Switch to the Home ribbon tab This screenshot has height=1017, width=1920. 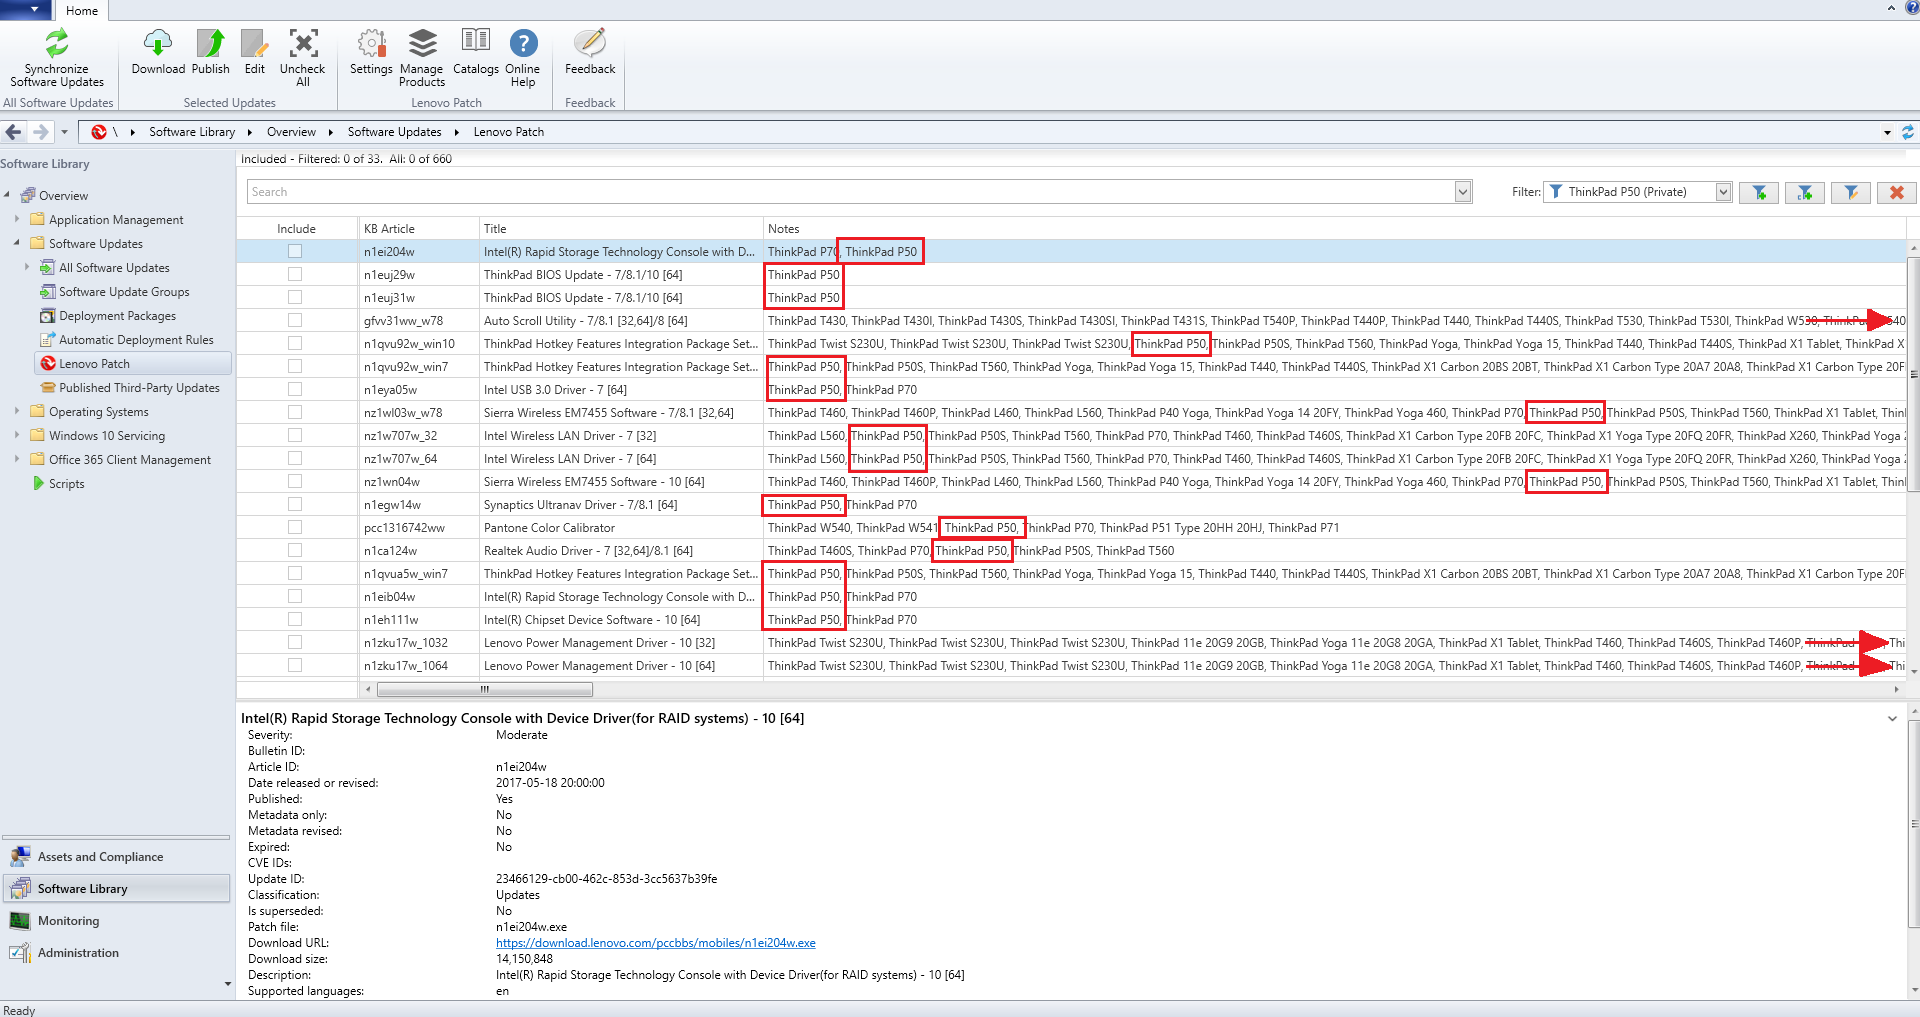81,10
